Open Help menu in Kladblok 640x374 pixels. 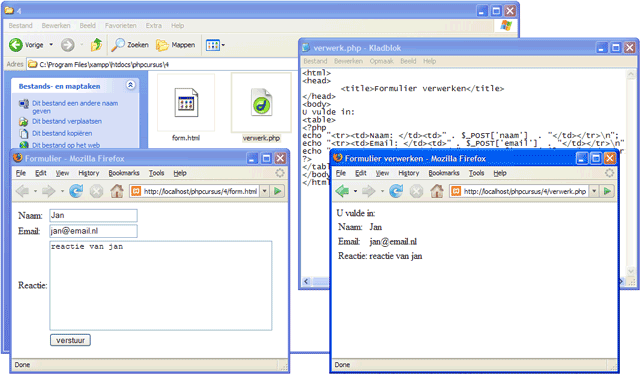(429, 61)
